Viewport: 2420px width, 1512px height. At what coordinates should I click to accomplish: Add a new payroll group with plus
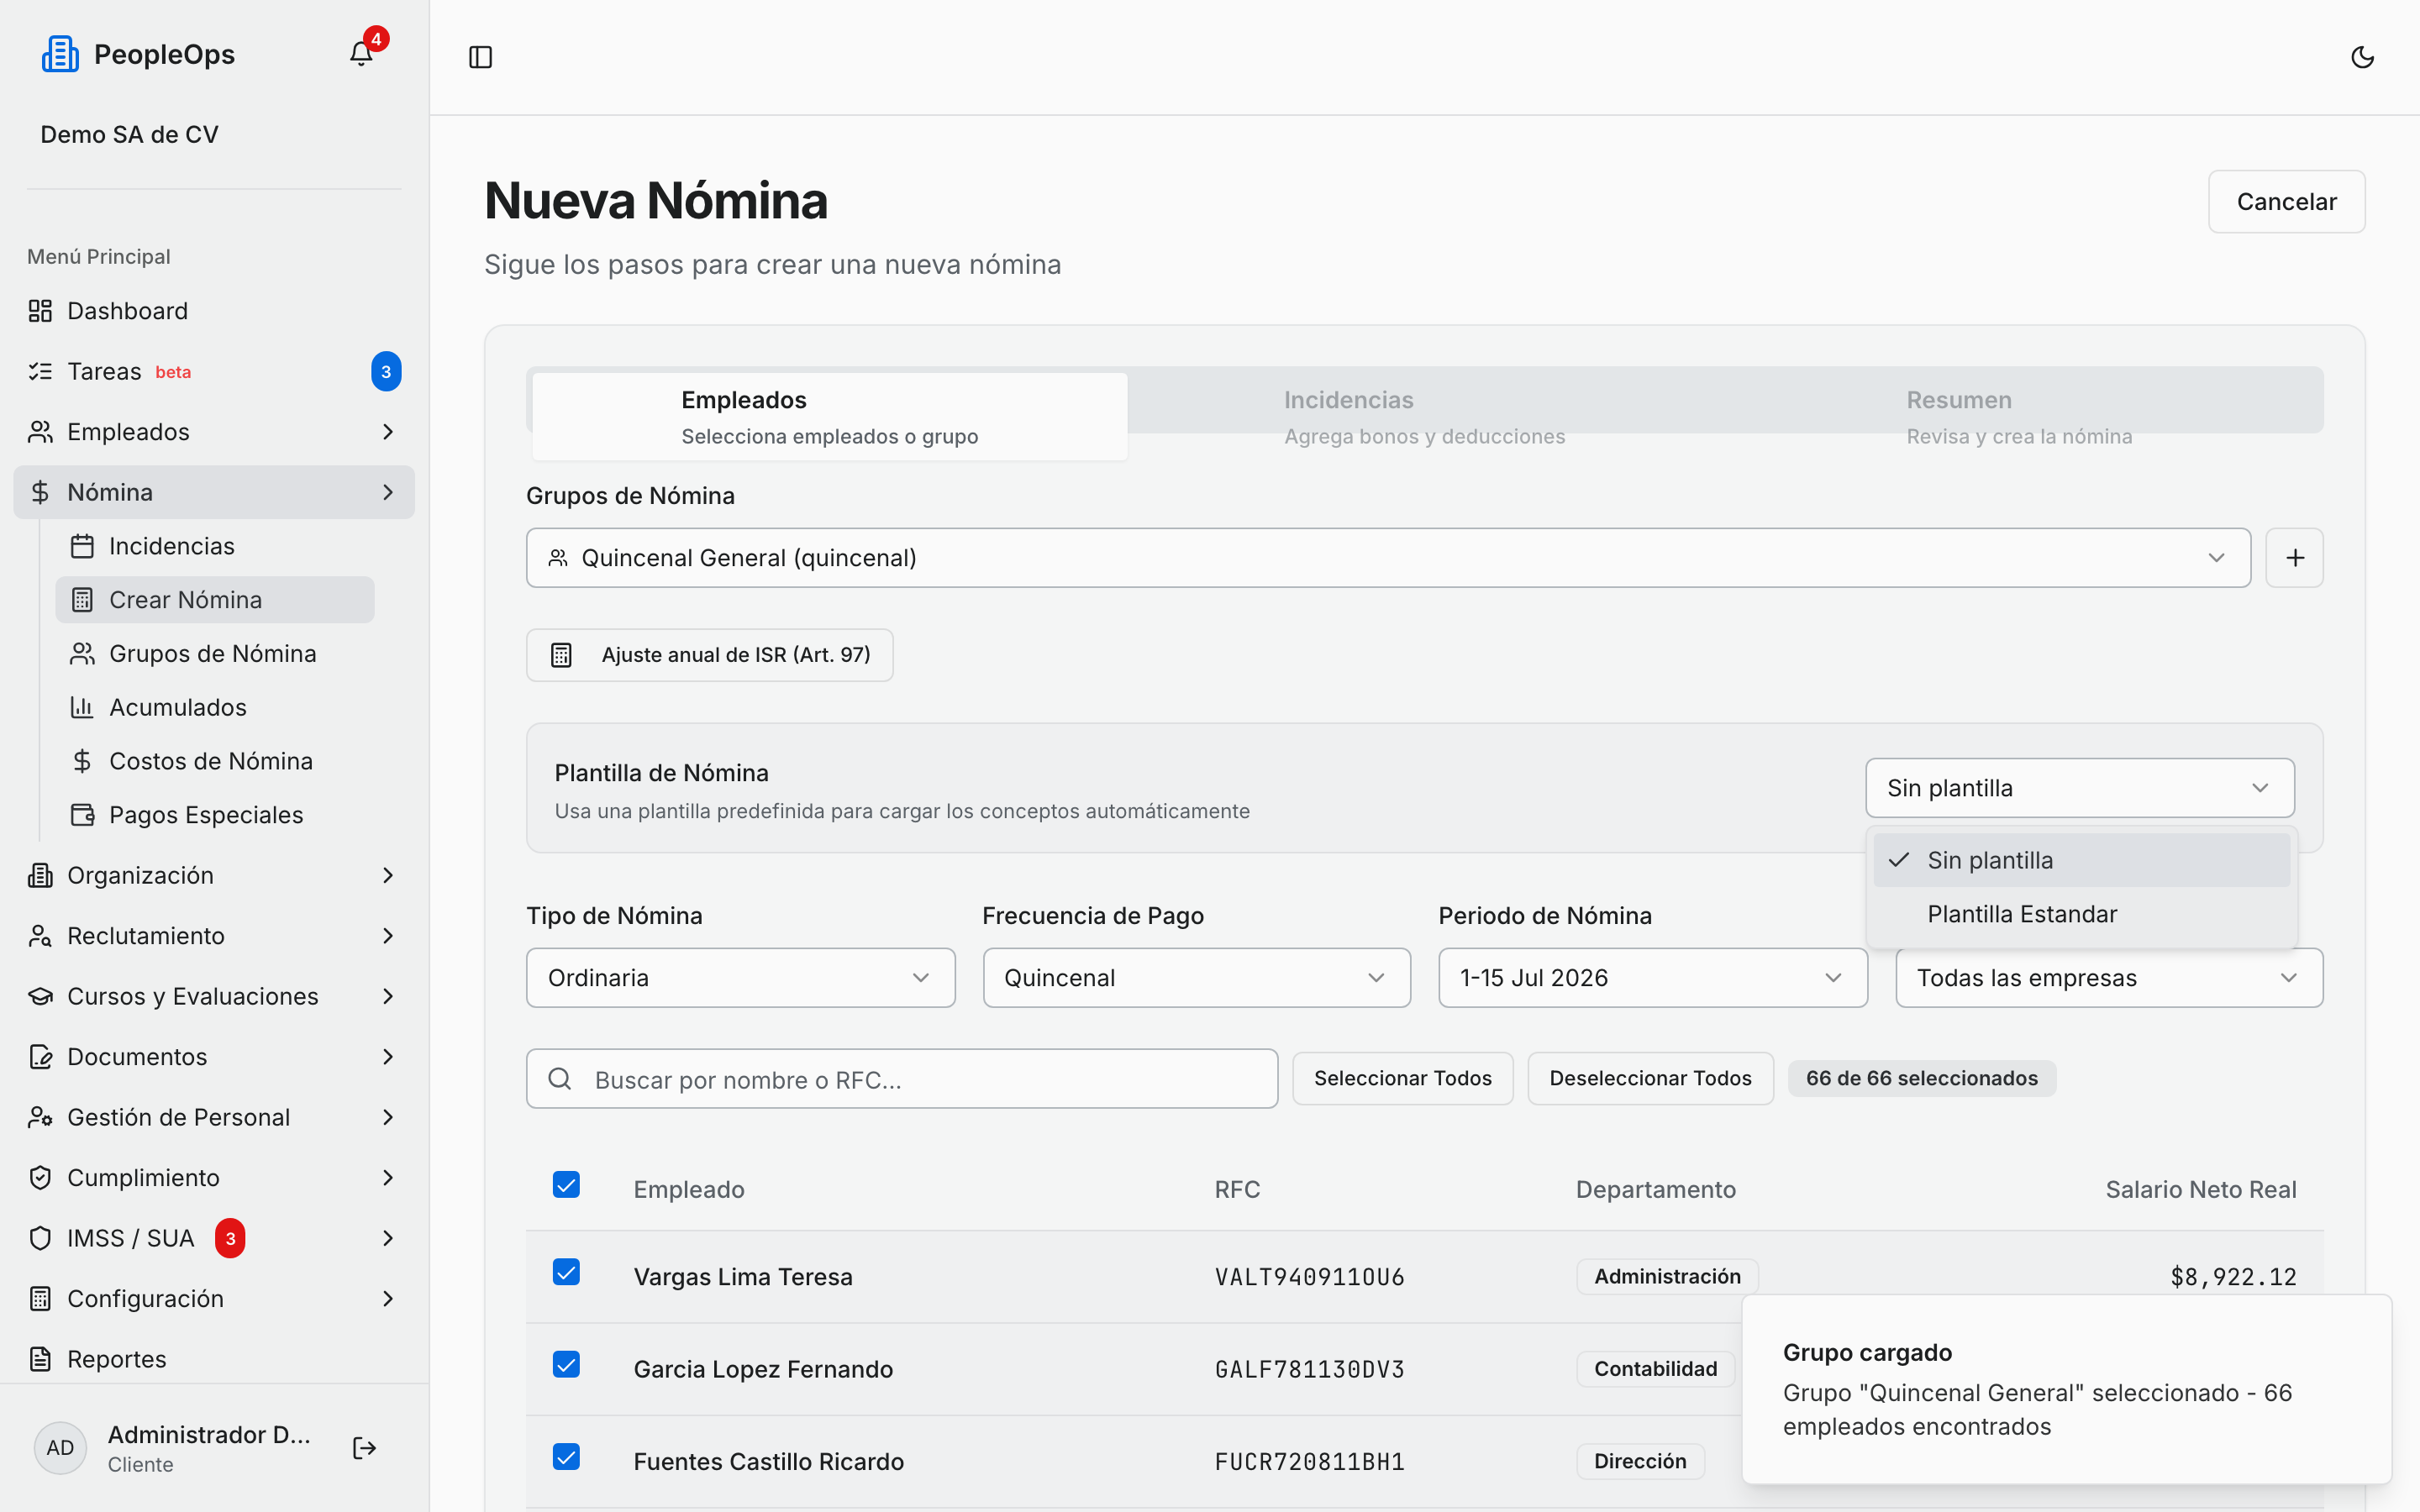2294,558
